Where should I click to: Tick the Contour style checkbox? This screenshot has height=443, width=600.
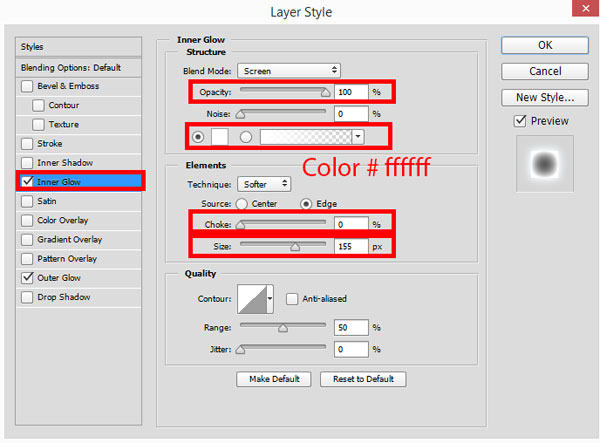point(38,105)
